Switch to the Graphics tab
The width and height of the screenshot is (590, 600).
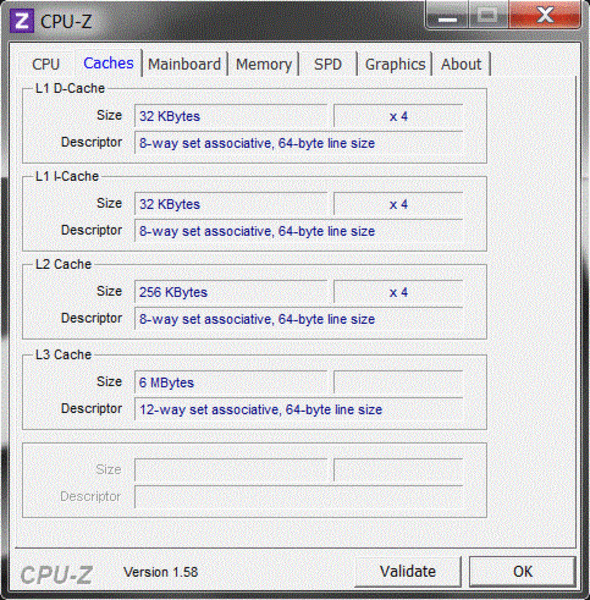[x=395, y=64]
